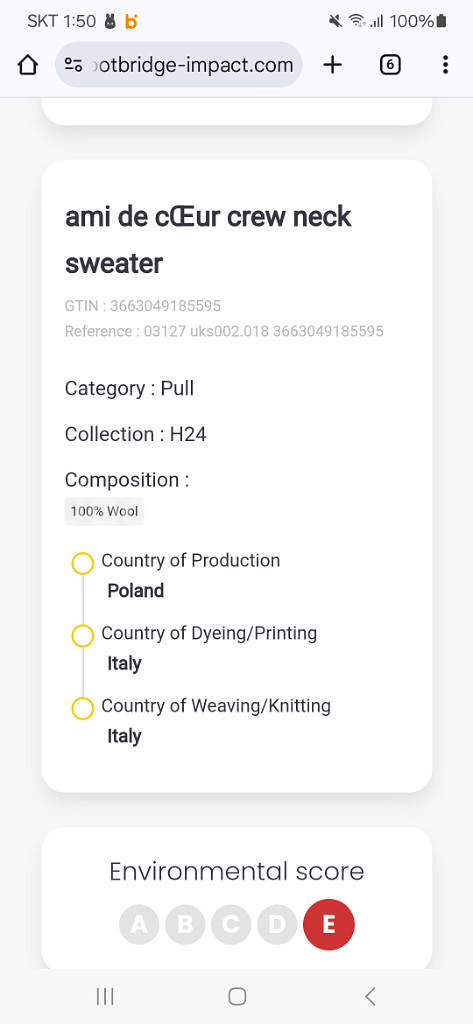Open the tab switcher showing 6 tabs

[x=390, y=65]
